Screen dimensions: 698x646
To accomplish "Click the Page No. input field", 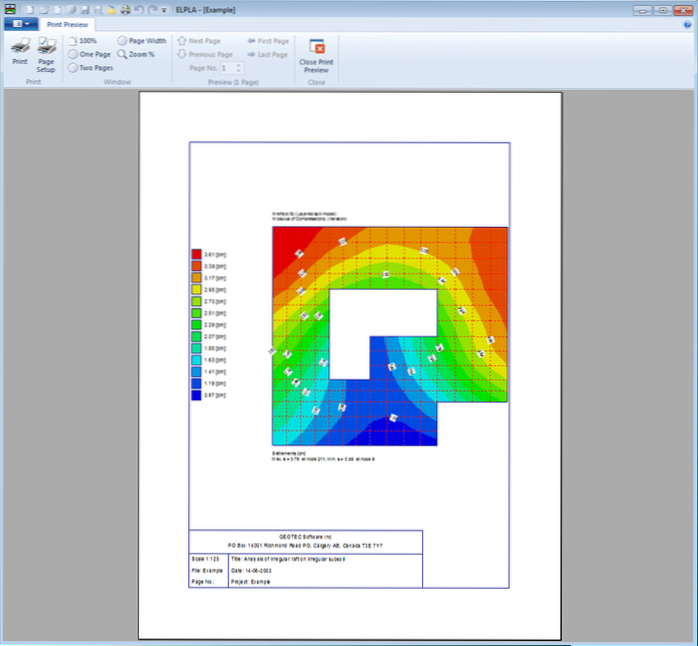I will pyautogui.click(x=224, y=67).
